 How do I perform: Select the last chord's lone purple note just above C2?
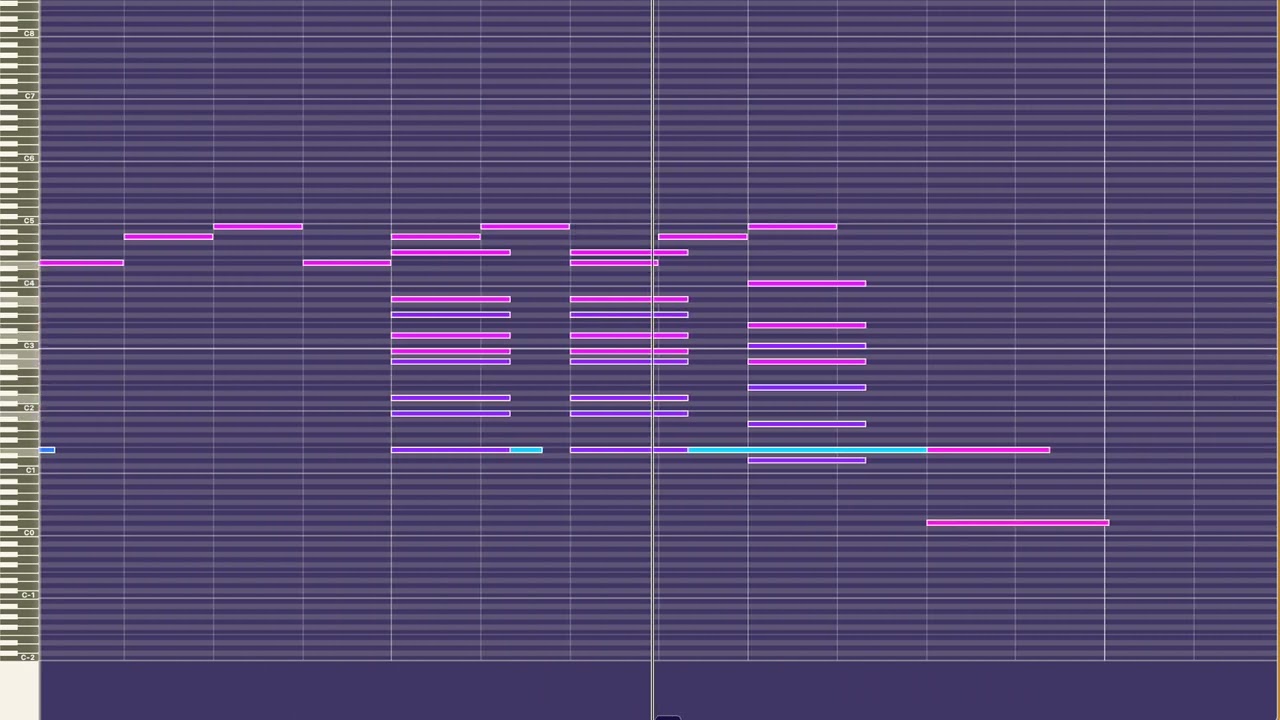806,387
